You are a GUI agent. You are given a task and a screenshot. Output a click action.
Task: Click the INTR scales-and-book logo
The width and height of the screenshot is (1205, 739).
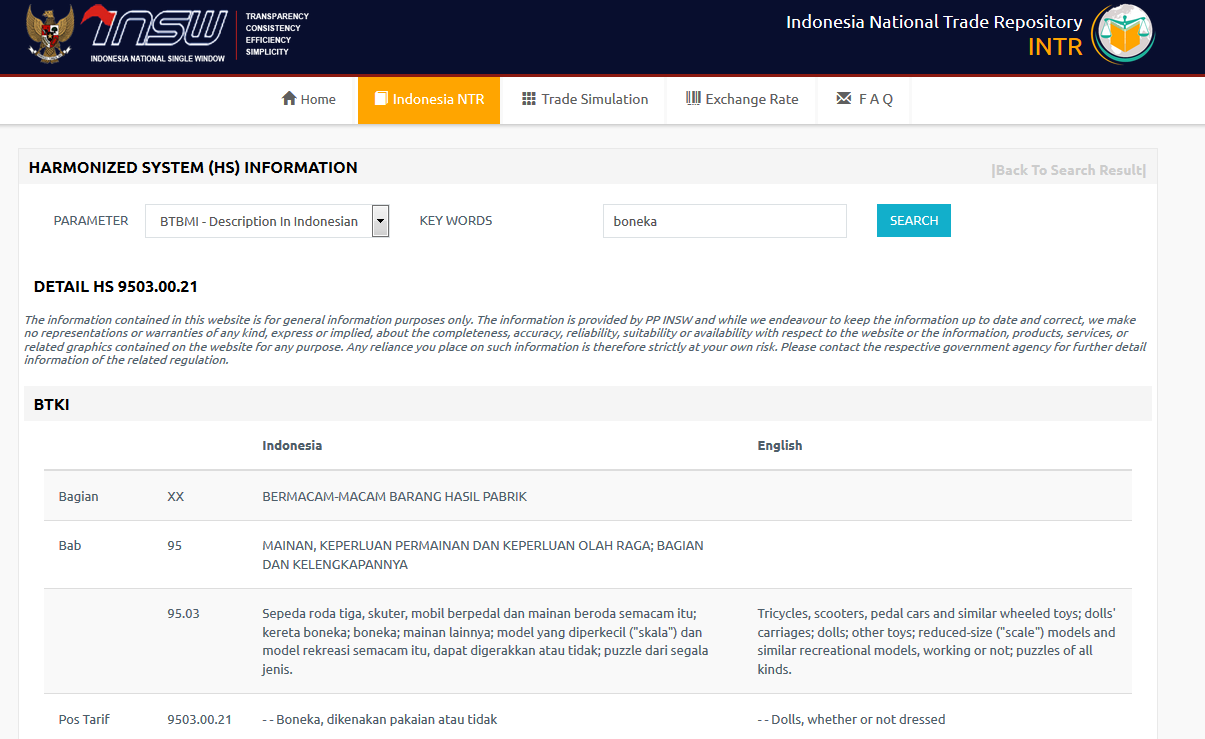coord(1124,35)
